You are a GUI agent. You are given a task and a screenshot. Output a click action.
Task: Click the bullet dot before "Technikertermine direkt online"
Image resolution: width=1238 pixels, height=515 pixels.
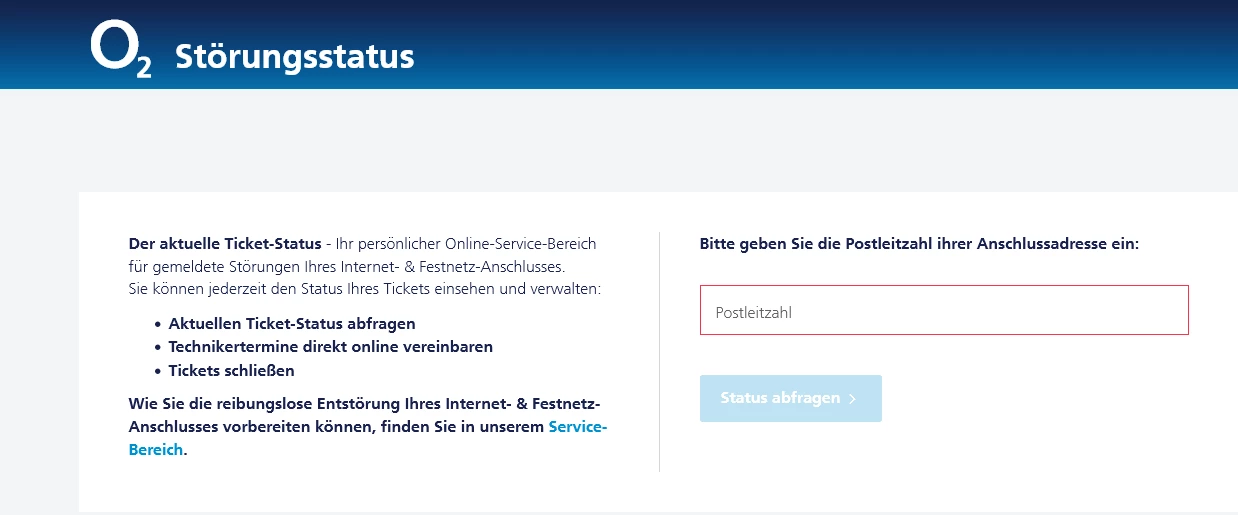[158, 348]
